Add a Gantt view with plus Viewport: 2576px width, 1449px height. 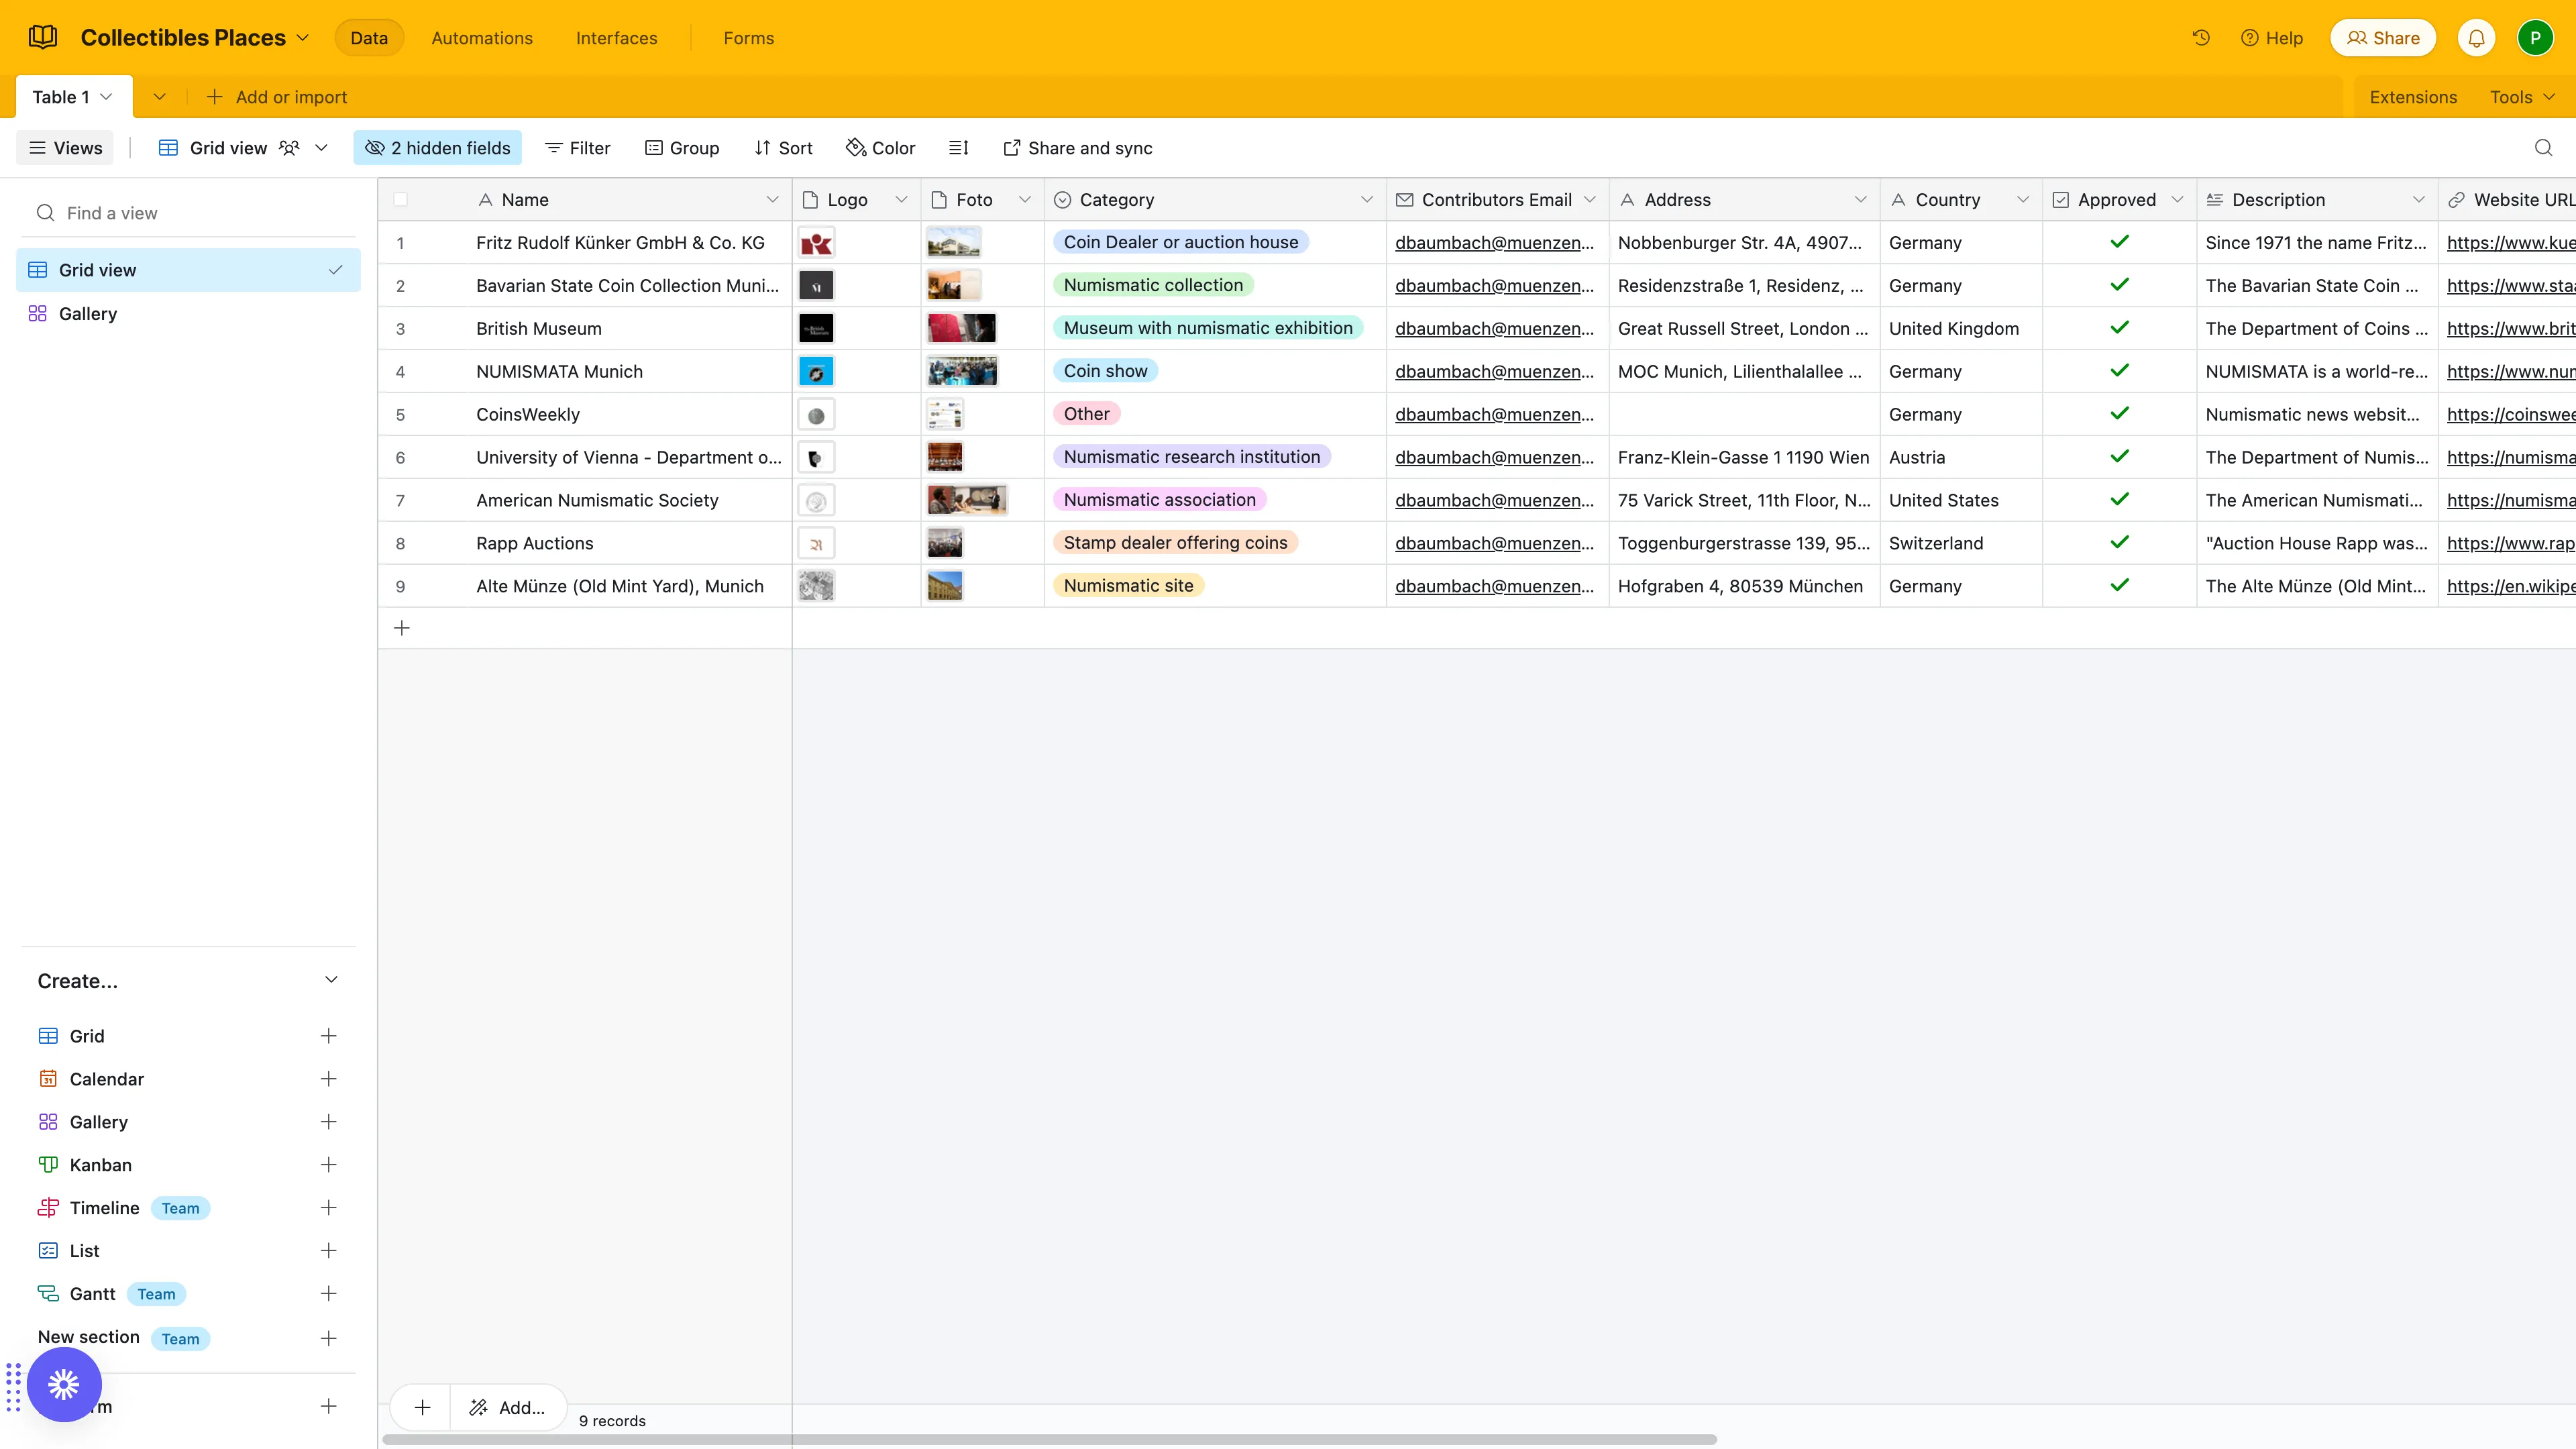[328, 1294]
